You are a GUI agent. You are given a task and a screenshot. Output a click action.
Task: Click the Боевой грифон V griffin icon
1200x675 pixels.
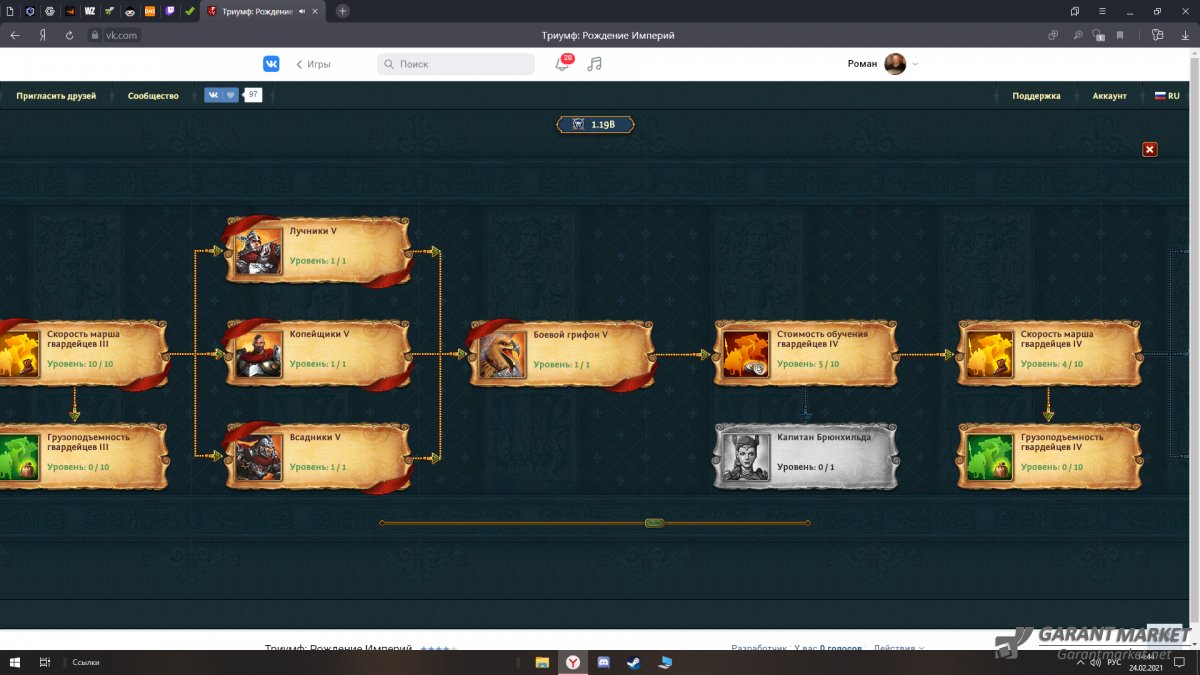tap(503, 354)
